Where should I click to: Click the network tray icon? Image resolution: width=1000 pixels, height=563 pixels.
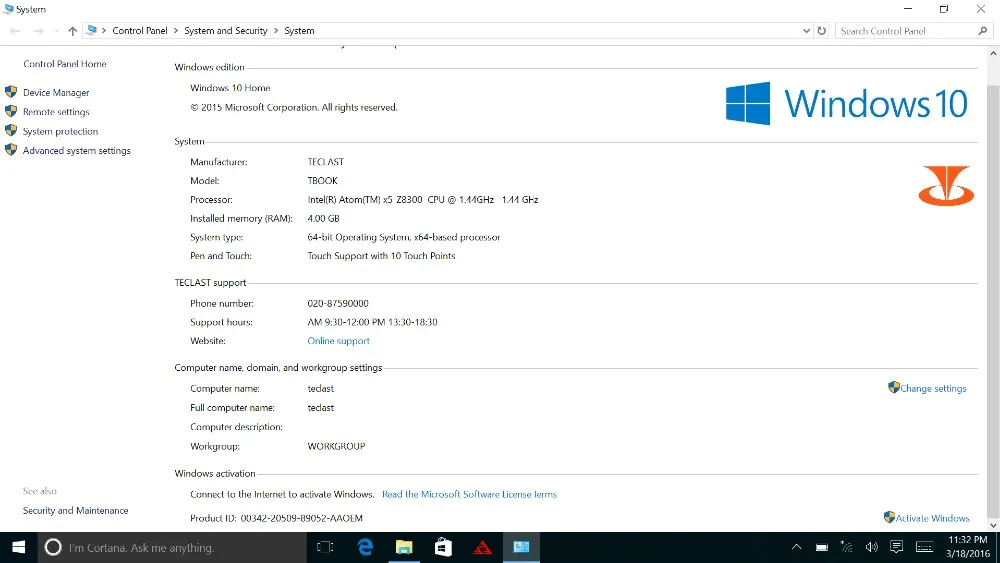click(846, 546)
